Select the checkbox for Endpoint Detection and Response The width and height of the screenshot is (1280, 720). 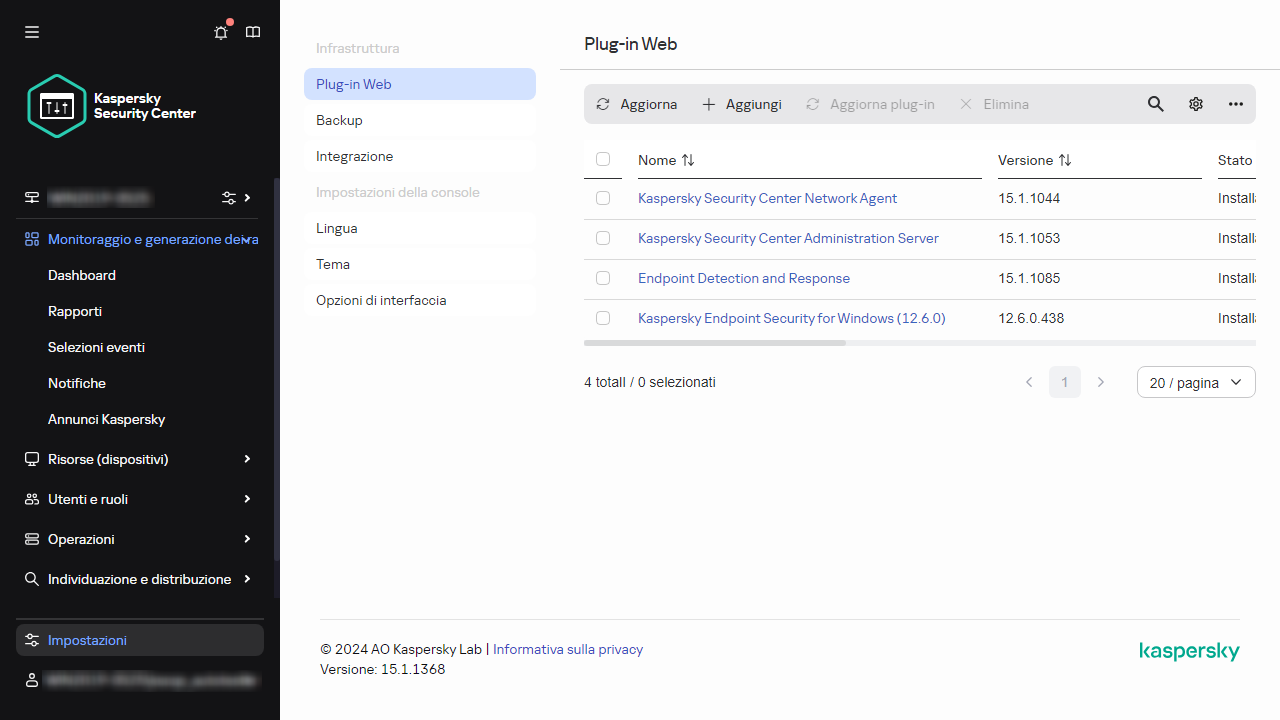(603, 278)
